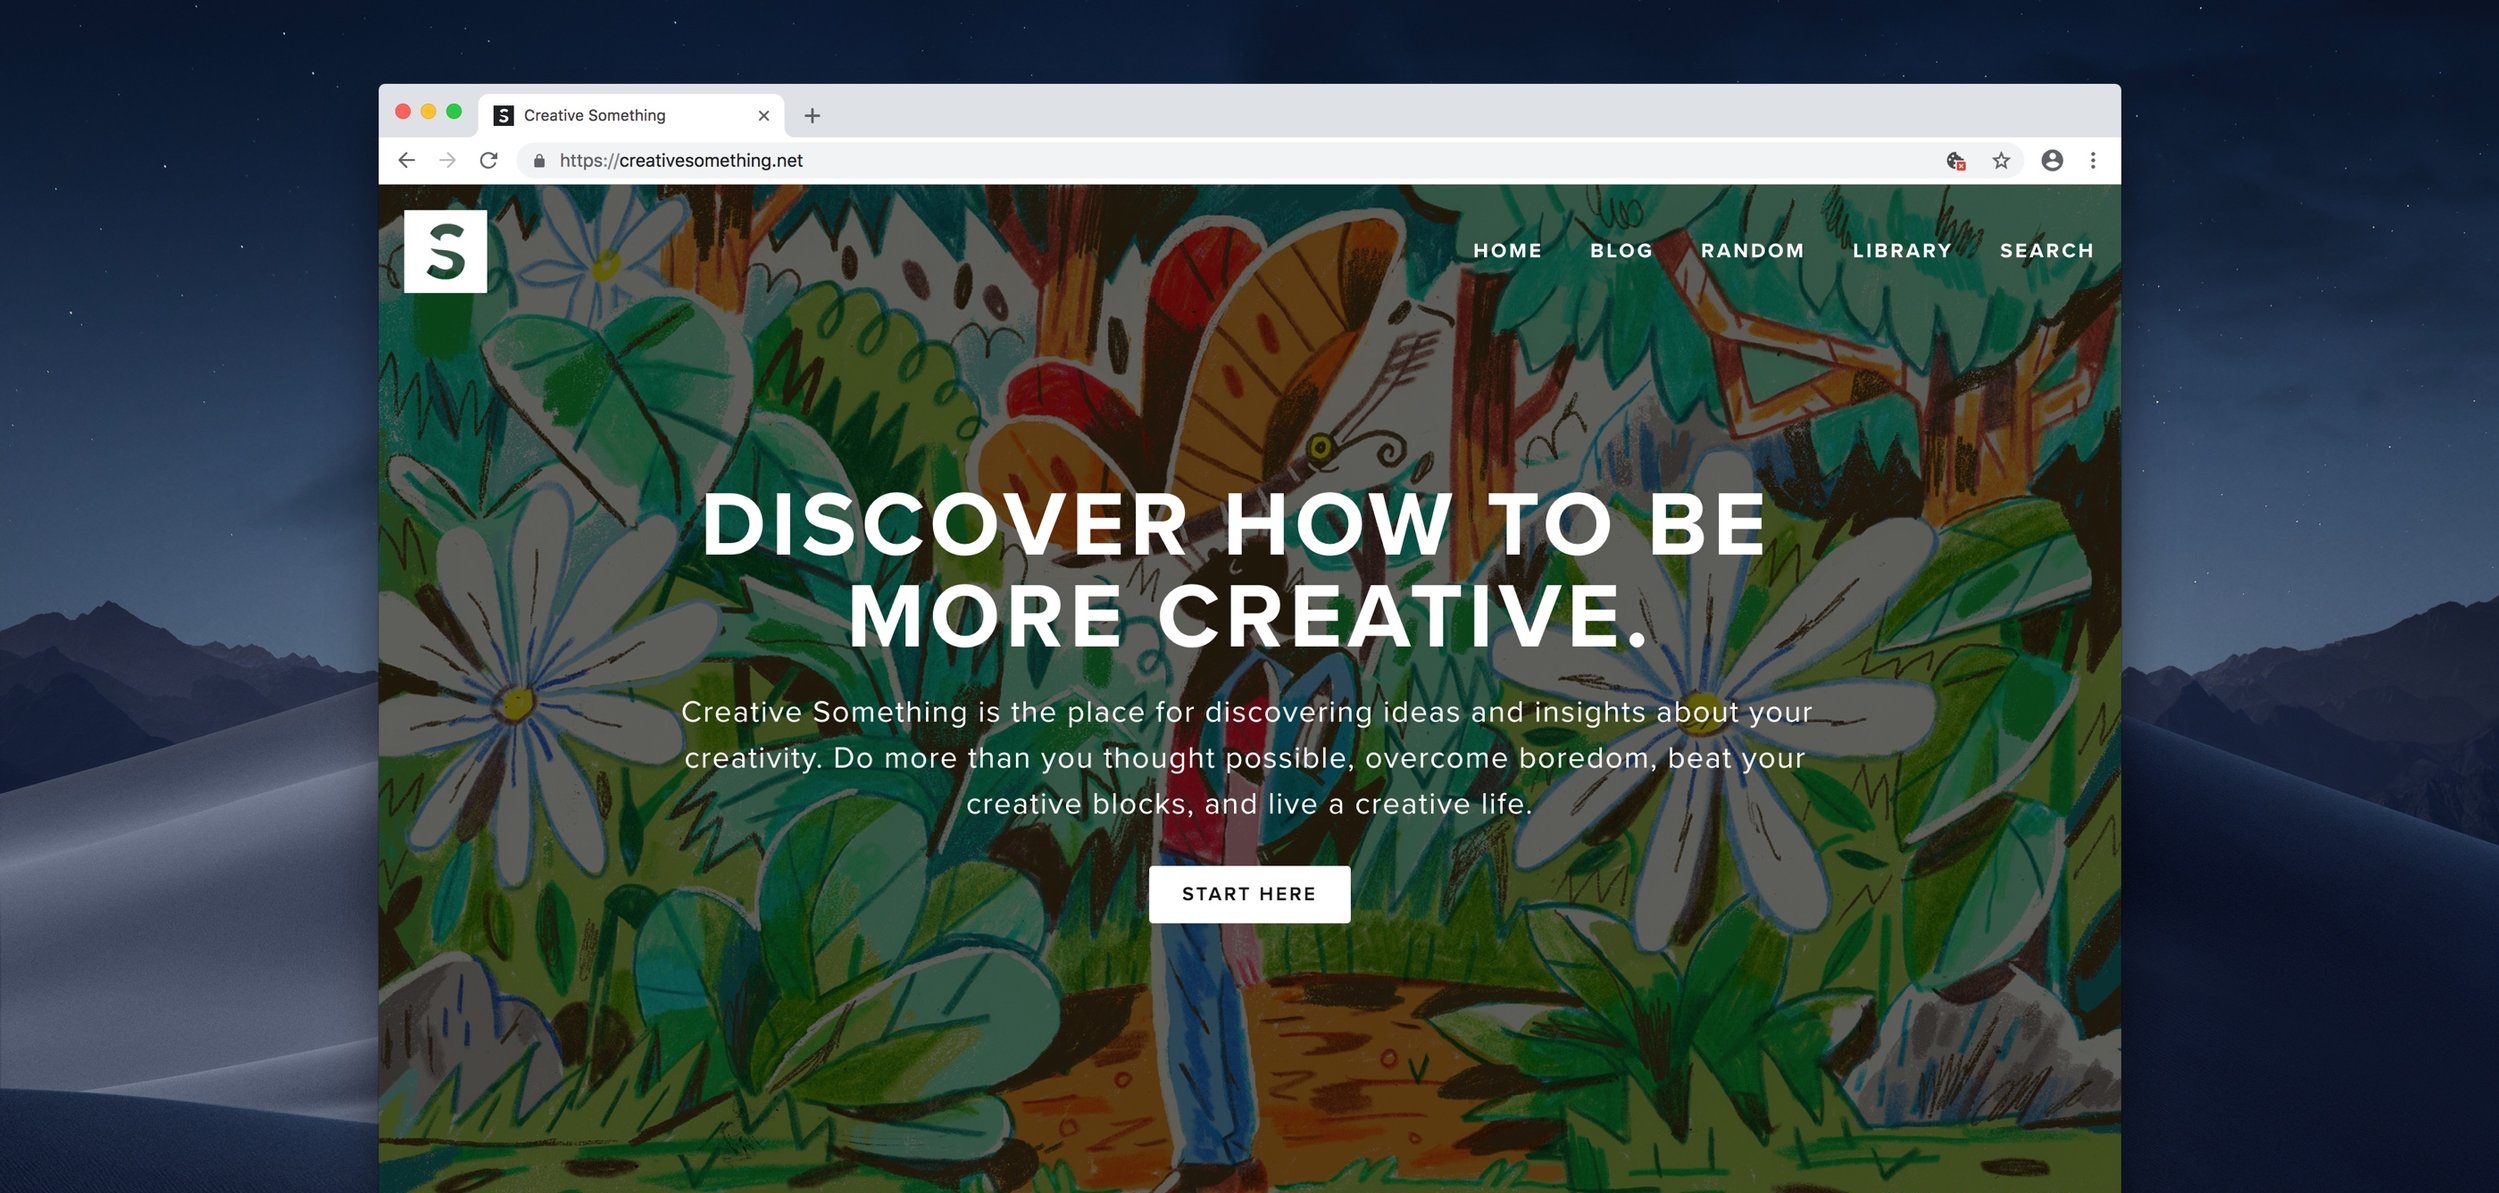Screen dimensions: 2499x1193
Task: Click the START HERE button
Action: [1249, 894]
